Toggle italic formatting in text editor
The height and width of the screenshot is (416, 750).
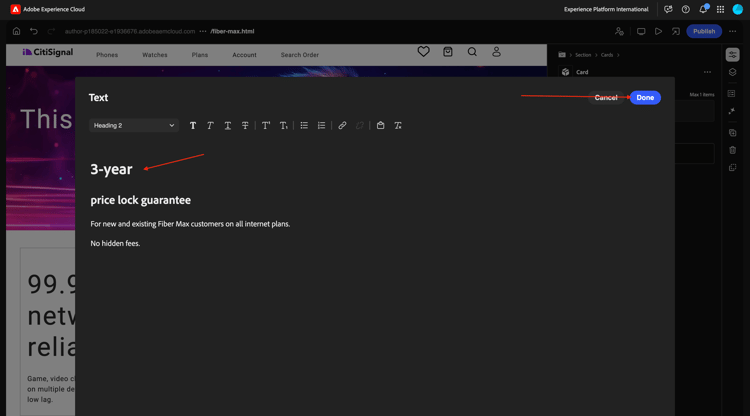coord(210,125)
